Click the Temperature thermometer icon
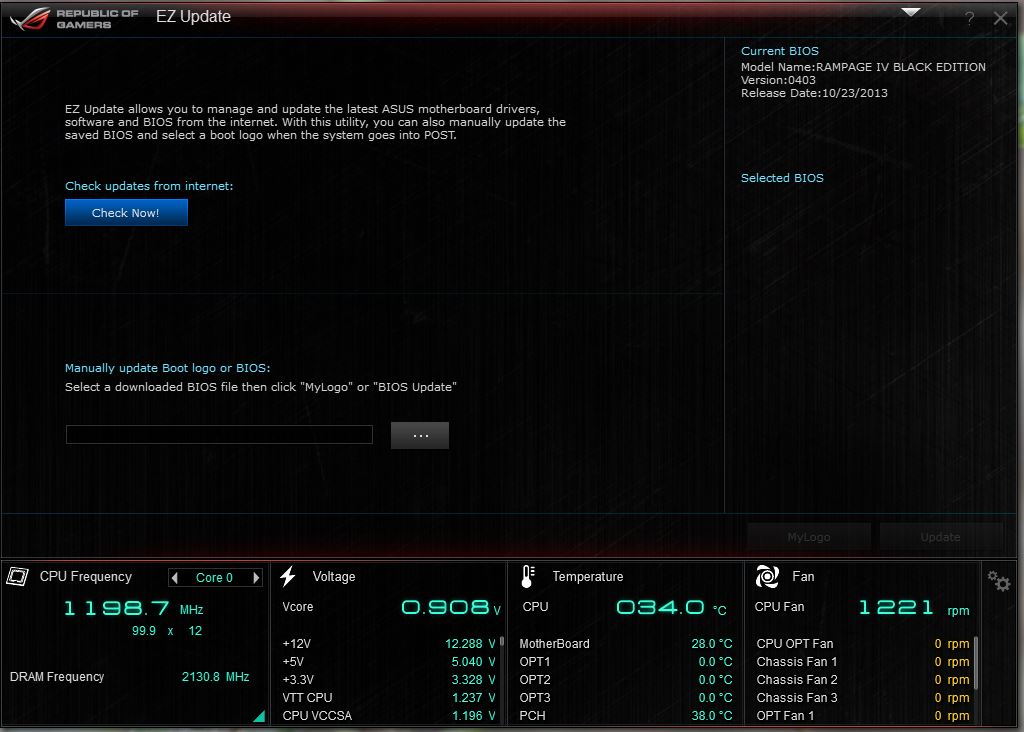Image resolution: width=1024 pixels, height=732 pixels. coord(528,577)
